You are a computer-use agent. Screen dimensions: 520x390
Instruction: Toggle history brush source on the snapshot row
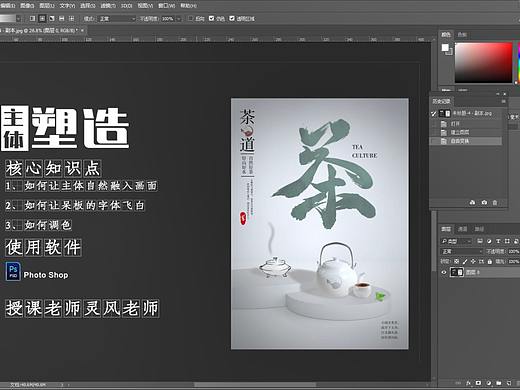point(433,114)
